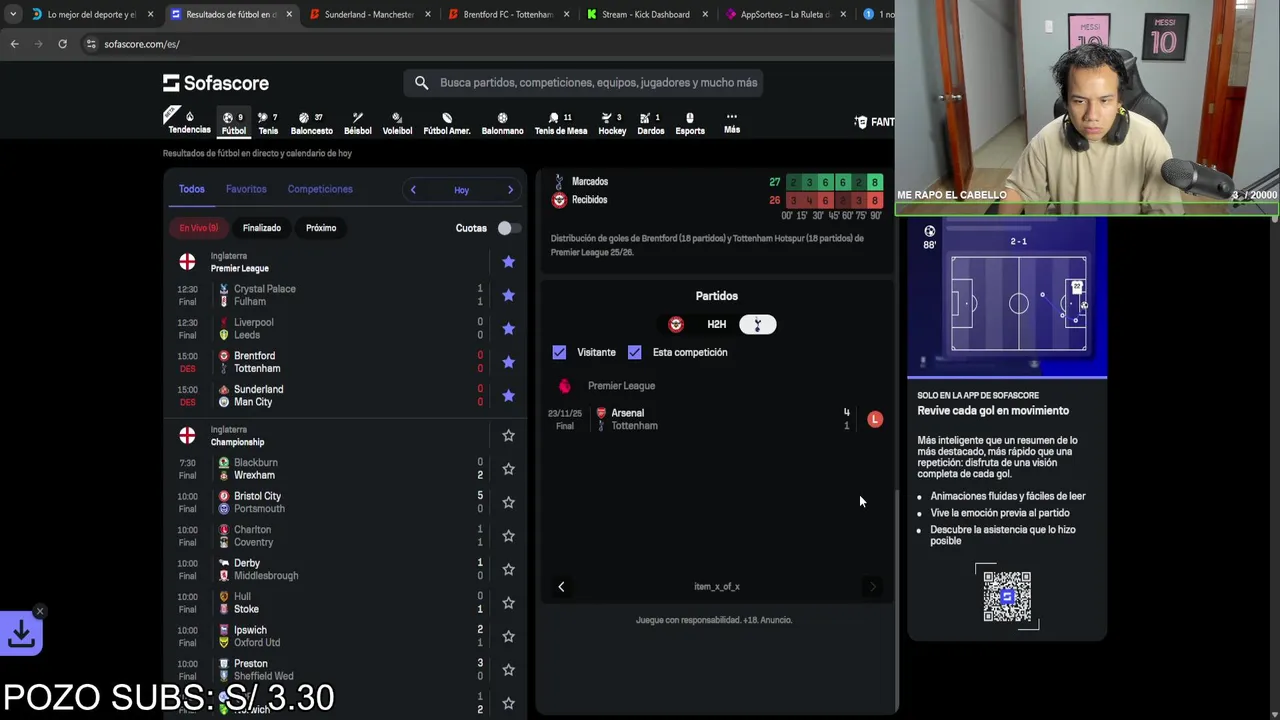This screenshot has width=1280, height=720.
Task: Open the Béisbol sport category
Action: point(357,123)
